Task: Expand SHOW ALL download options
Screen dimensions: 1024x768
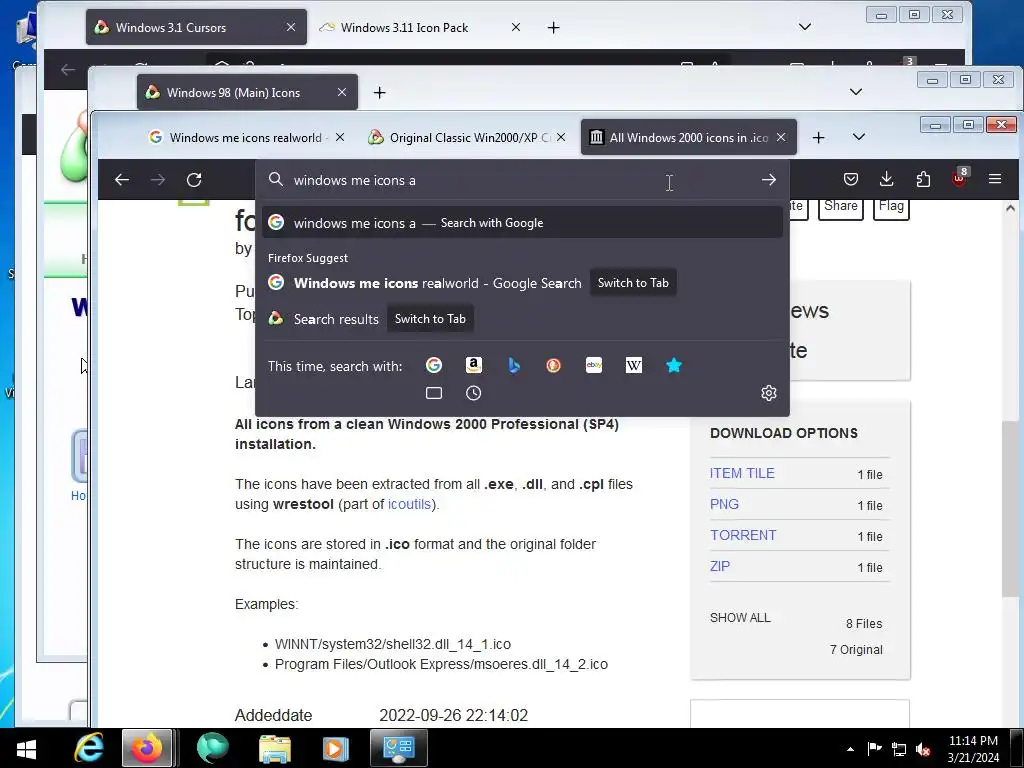Action: click(x=740, y=618)
